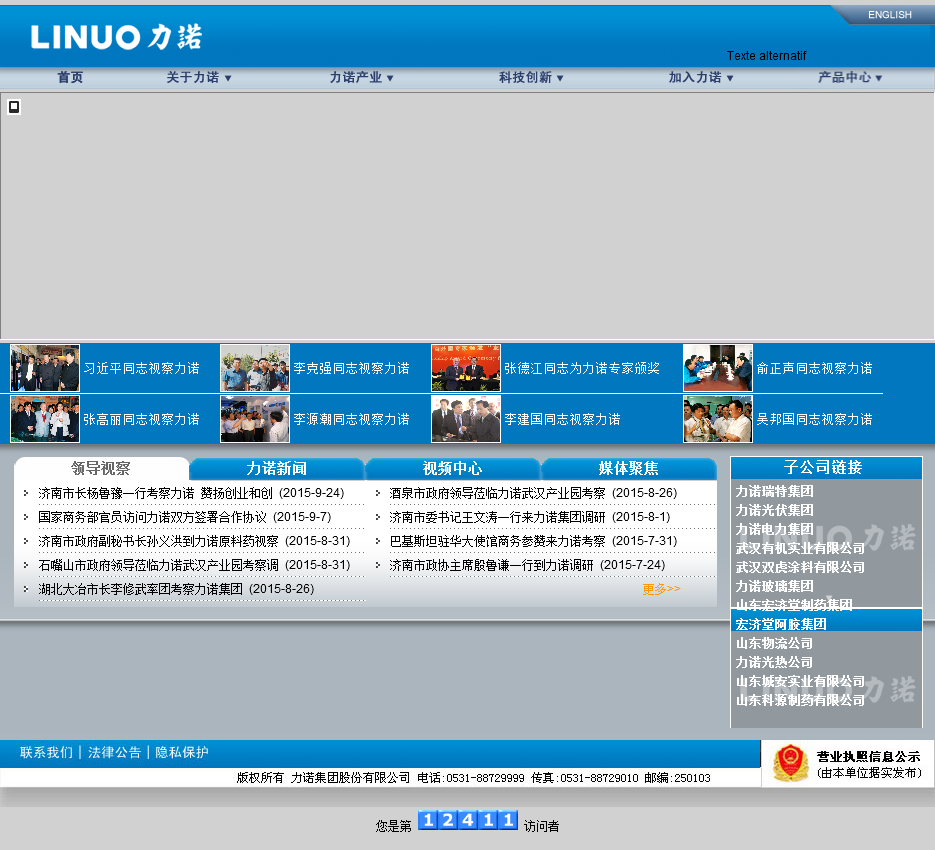Expand the 关于力诺 dropdown menu
935x850 pixels.
coord(199,77)
